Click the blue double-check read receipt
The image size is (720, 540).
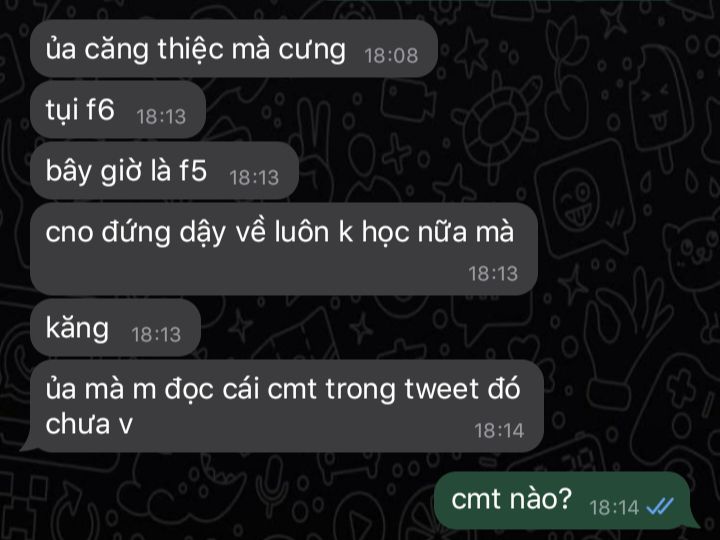pos(659,506)
